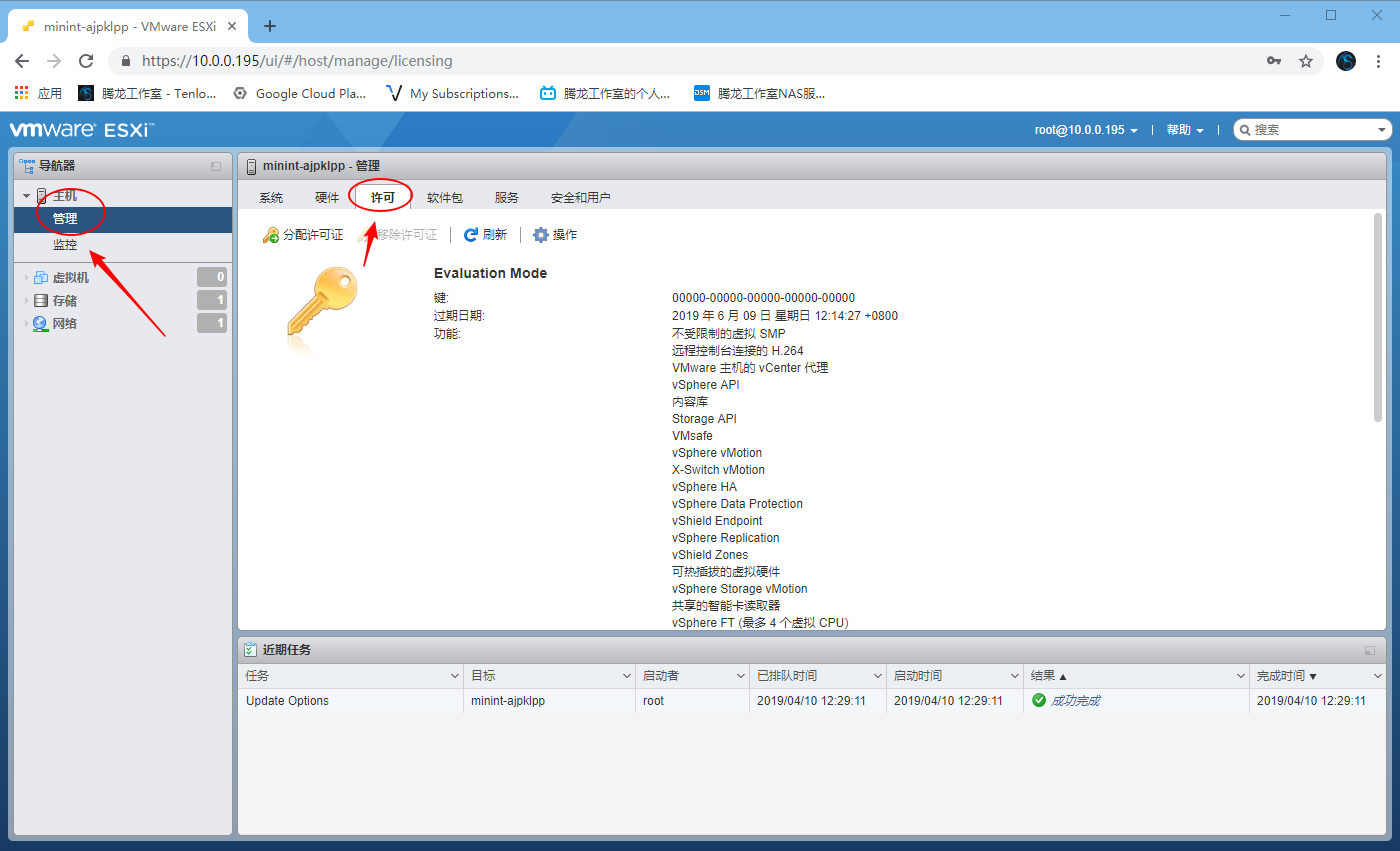Open 目标 column dropdown arrow
The image size is (1400, 851).
pos(625,677)
